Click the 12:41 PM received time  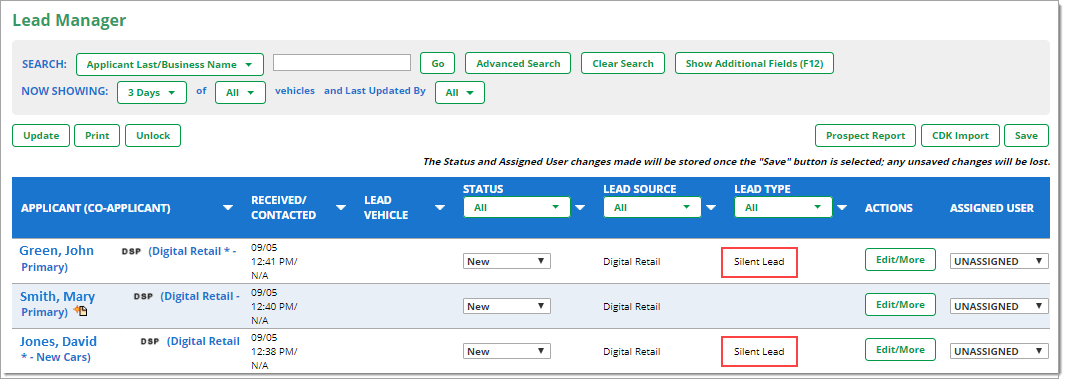(274, 262)
